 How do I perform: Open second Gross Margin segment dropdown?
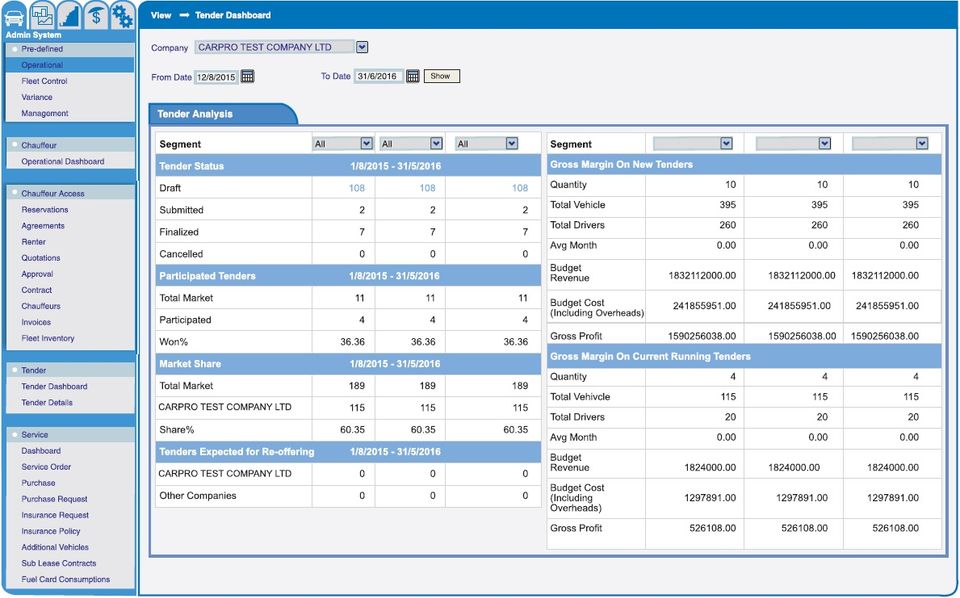[825, 143]
